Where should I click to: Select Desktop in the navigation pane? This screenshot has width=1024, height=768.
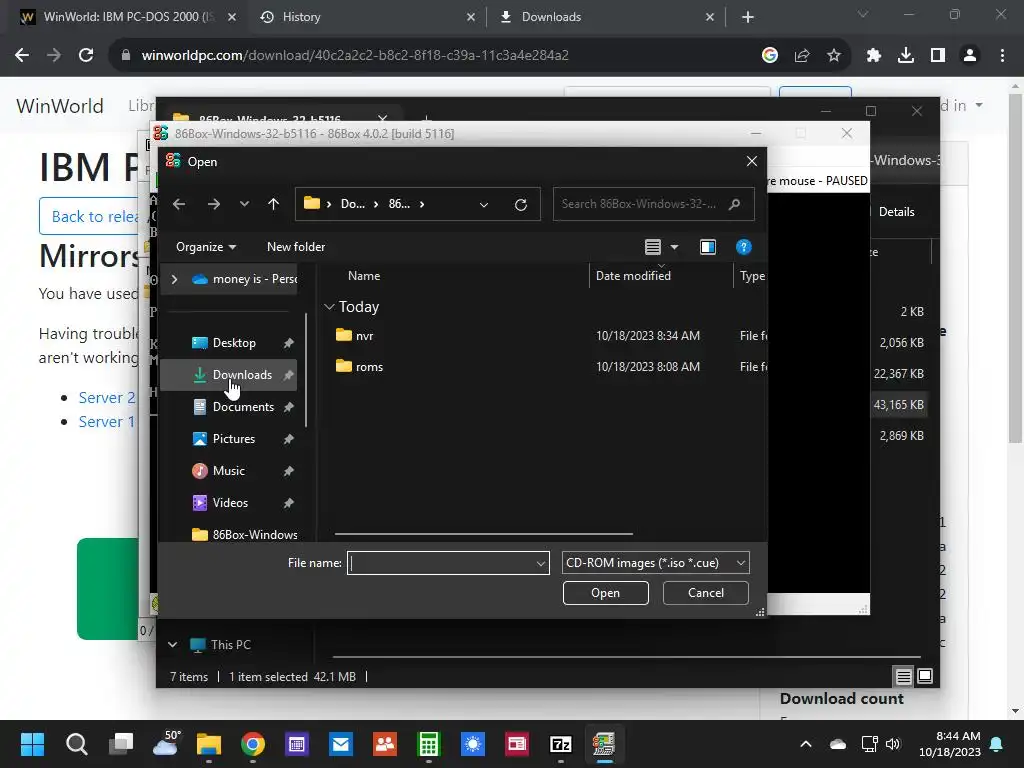pos(229,343)
